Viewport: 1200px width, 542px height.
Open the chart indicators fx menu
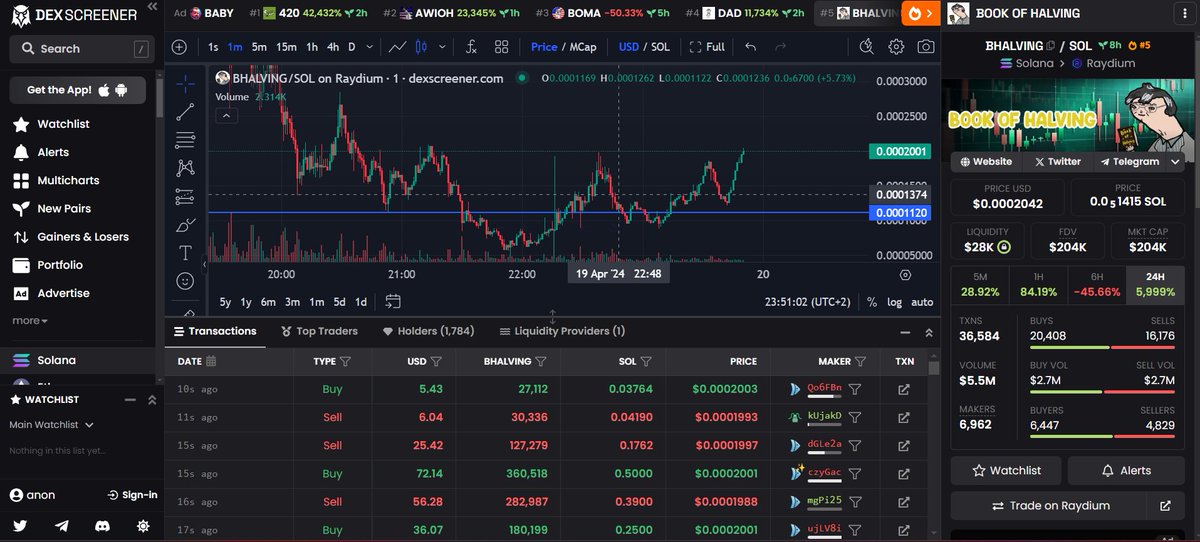pos(471,47)
